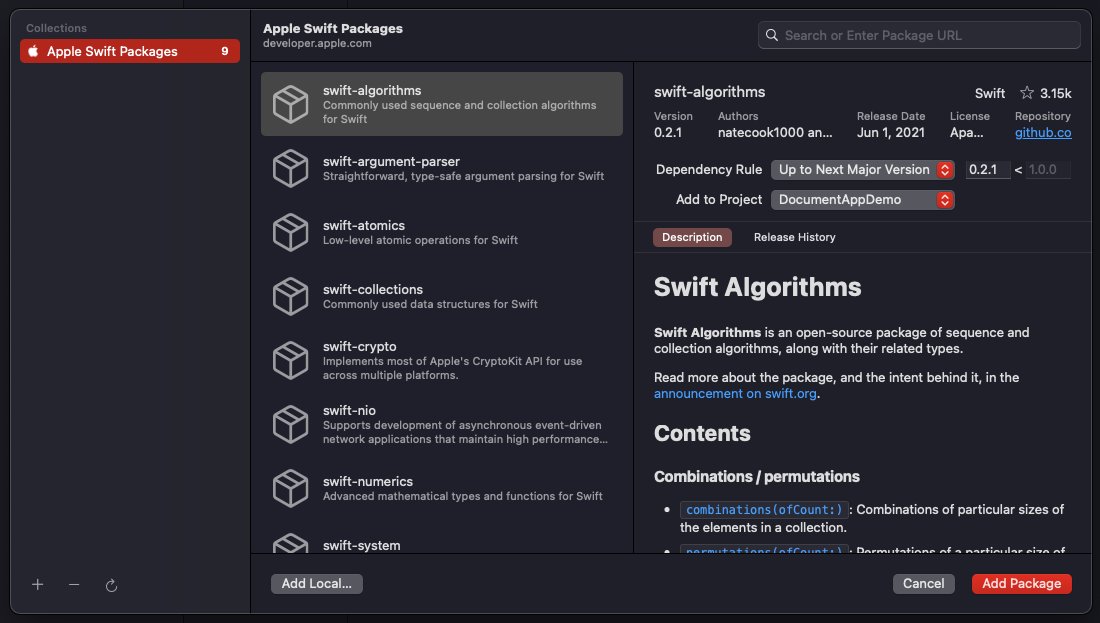
Task: Select the swift-argument-parser package row
Action: 442,168
